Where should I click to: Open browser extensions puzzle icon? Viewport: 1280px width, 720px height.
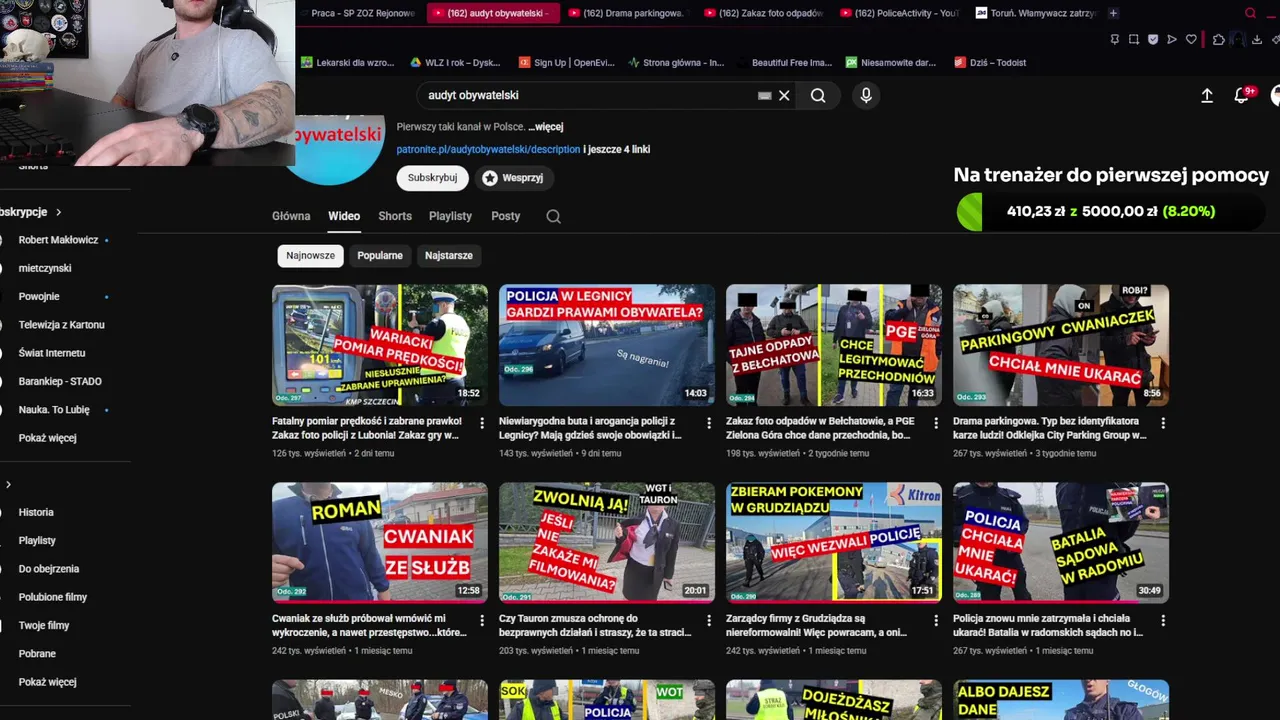point(1218,39)
